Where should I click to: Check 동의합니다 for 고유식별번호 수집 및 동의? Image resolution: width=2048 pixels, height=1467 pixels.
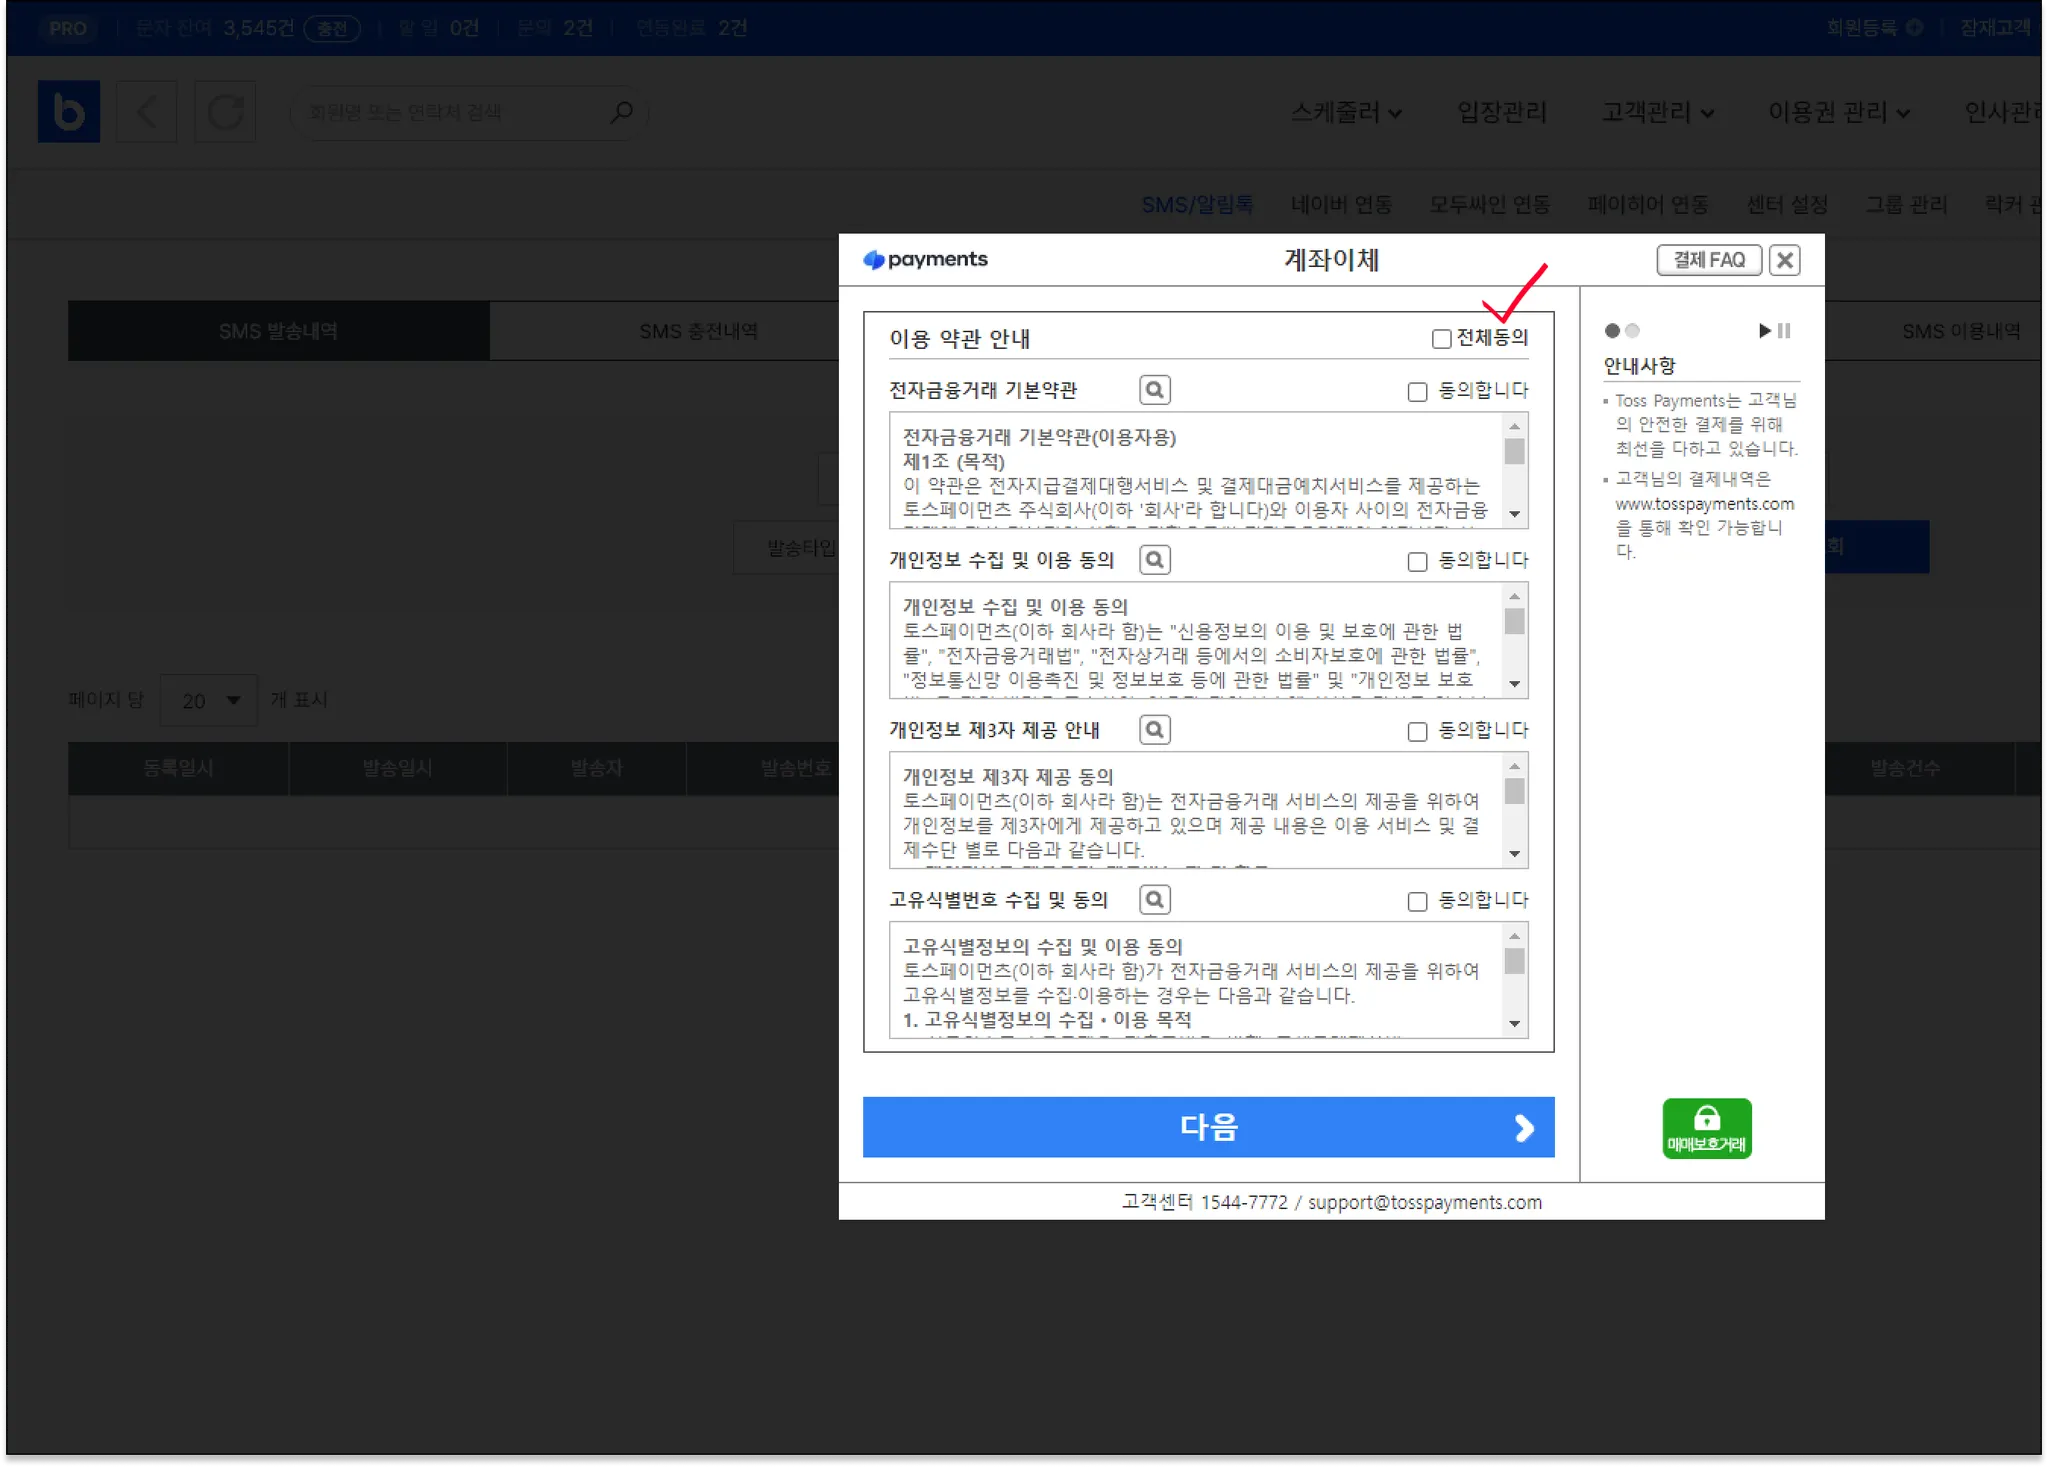(x=1417, y=902)
